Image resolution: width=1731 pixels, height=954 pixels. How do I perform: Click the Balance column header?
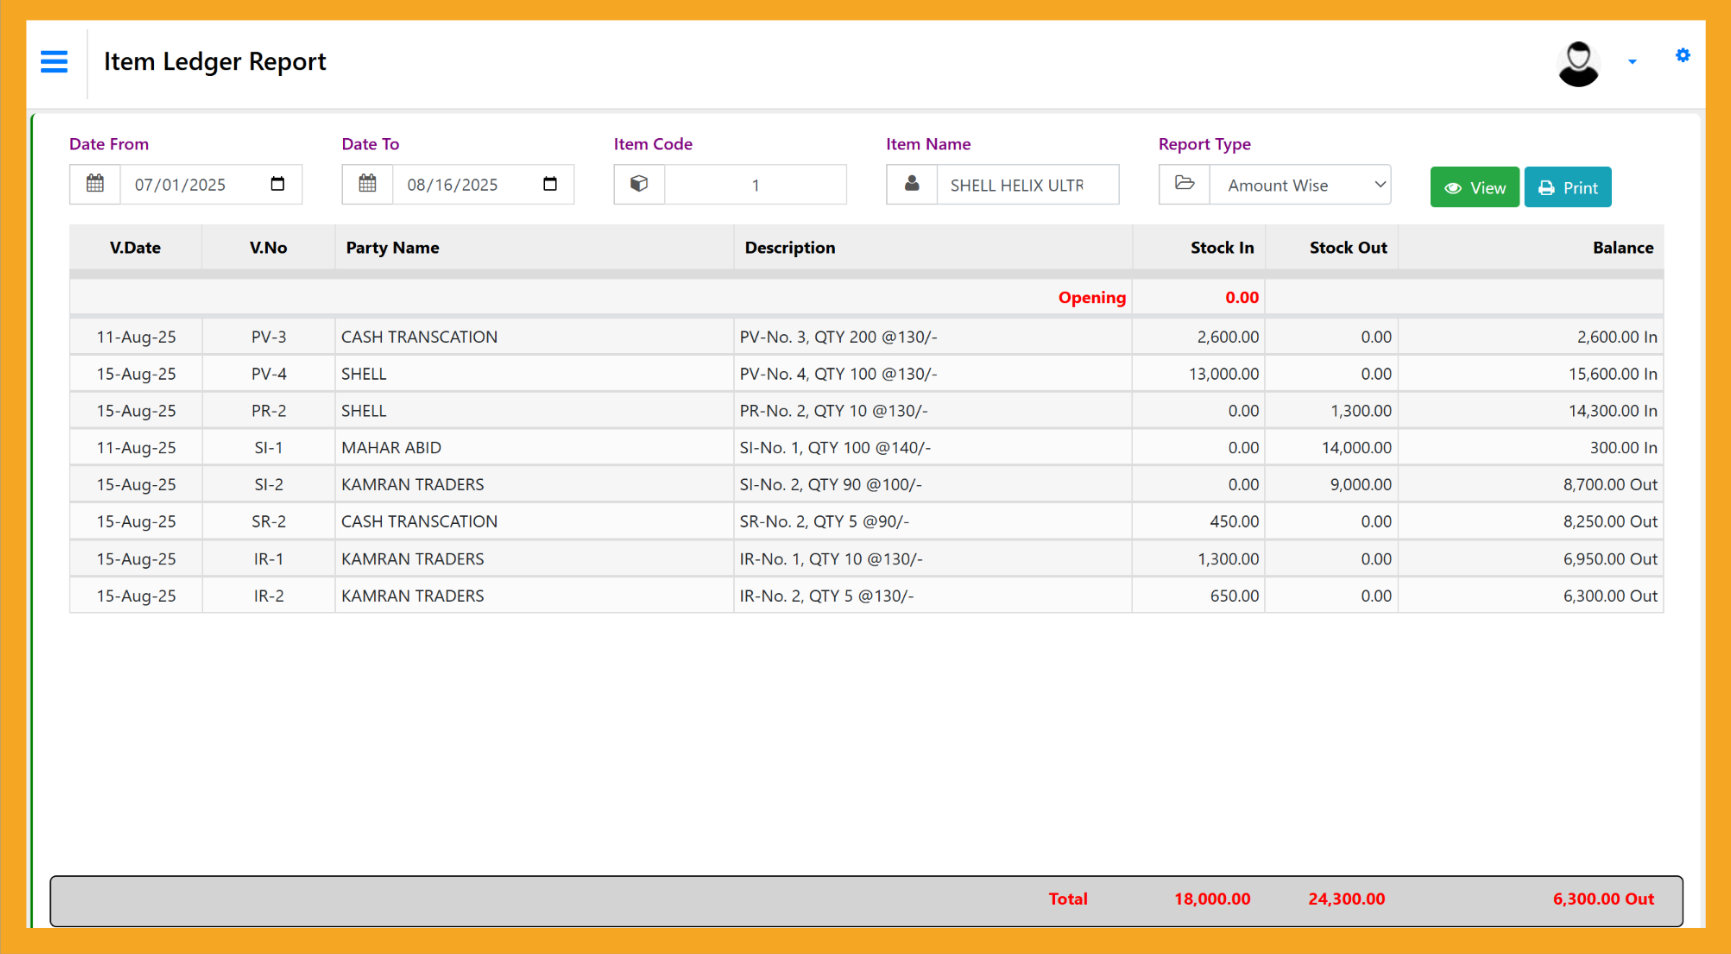pos(1623,247)
